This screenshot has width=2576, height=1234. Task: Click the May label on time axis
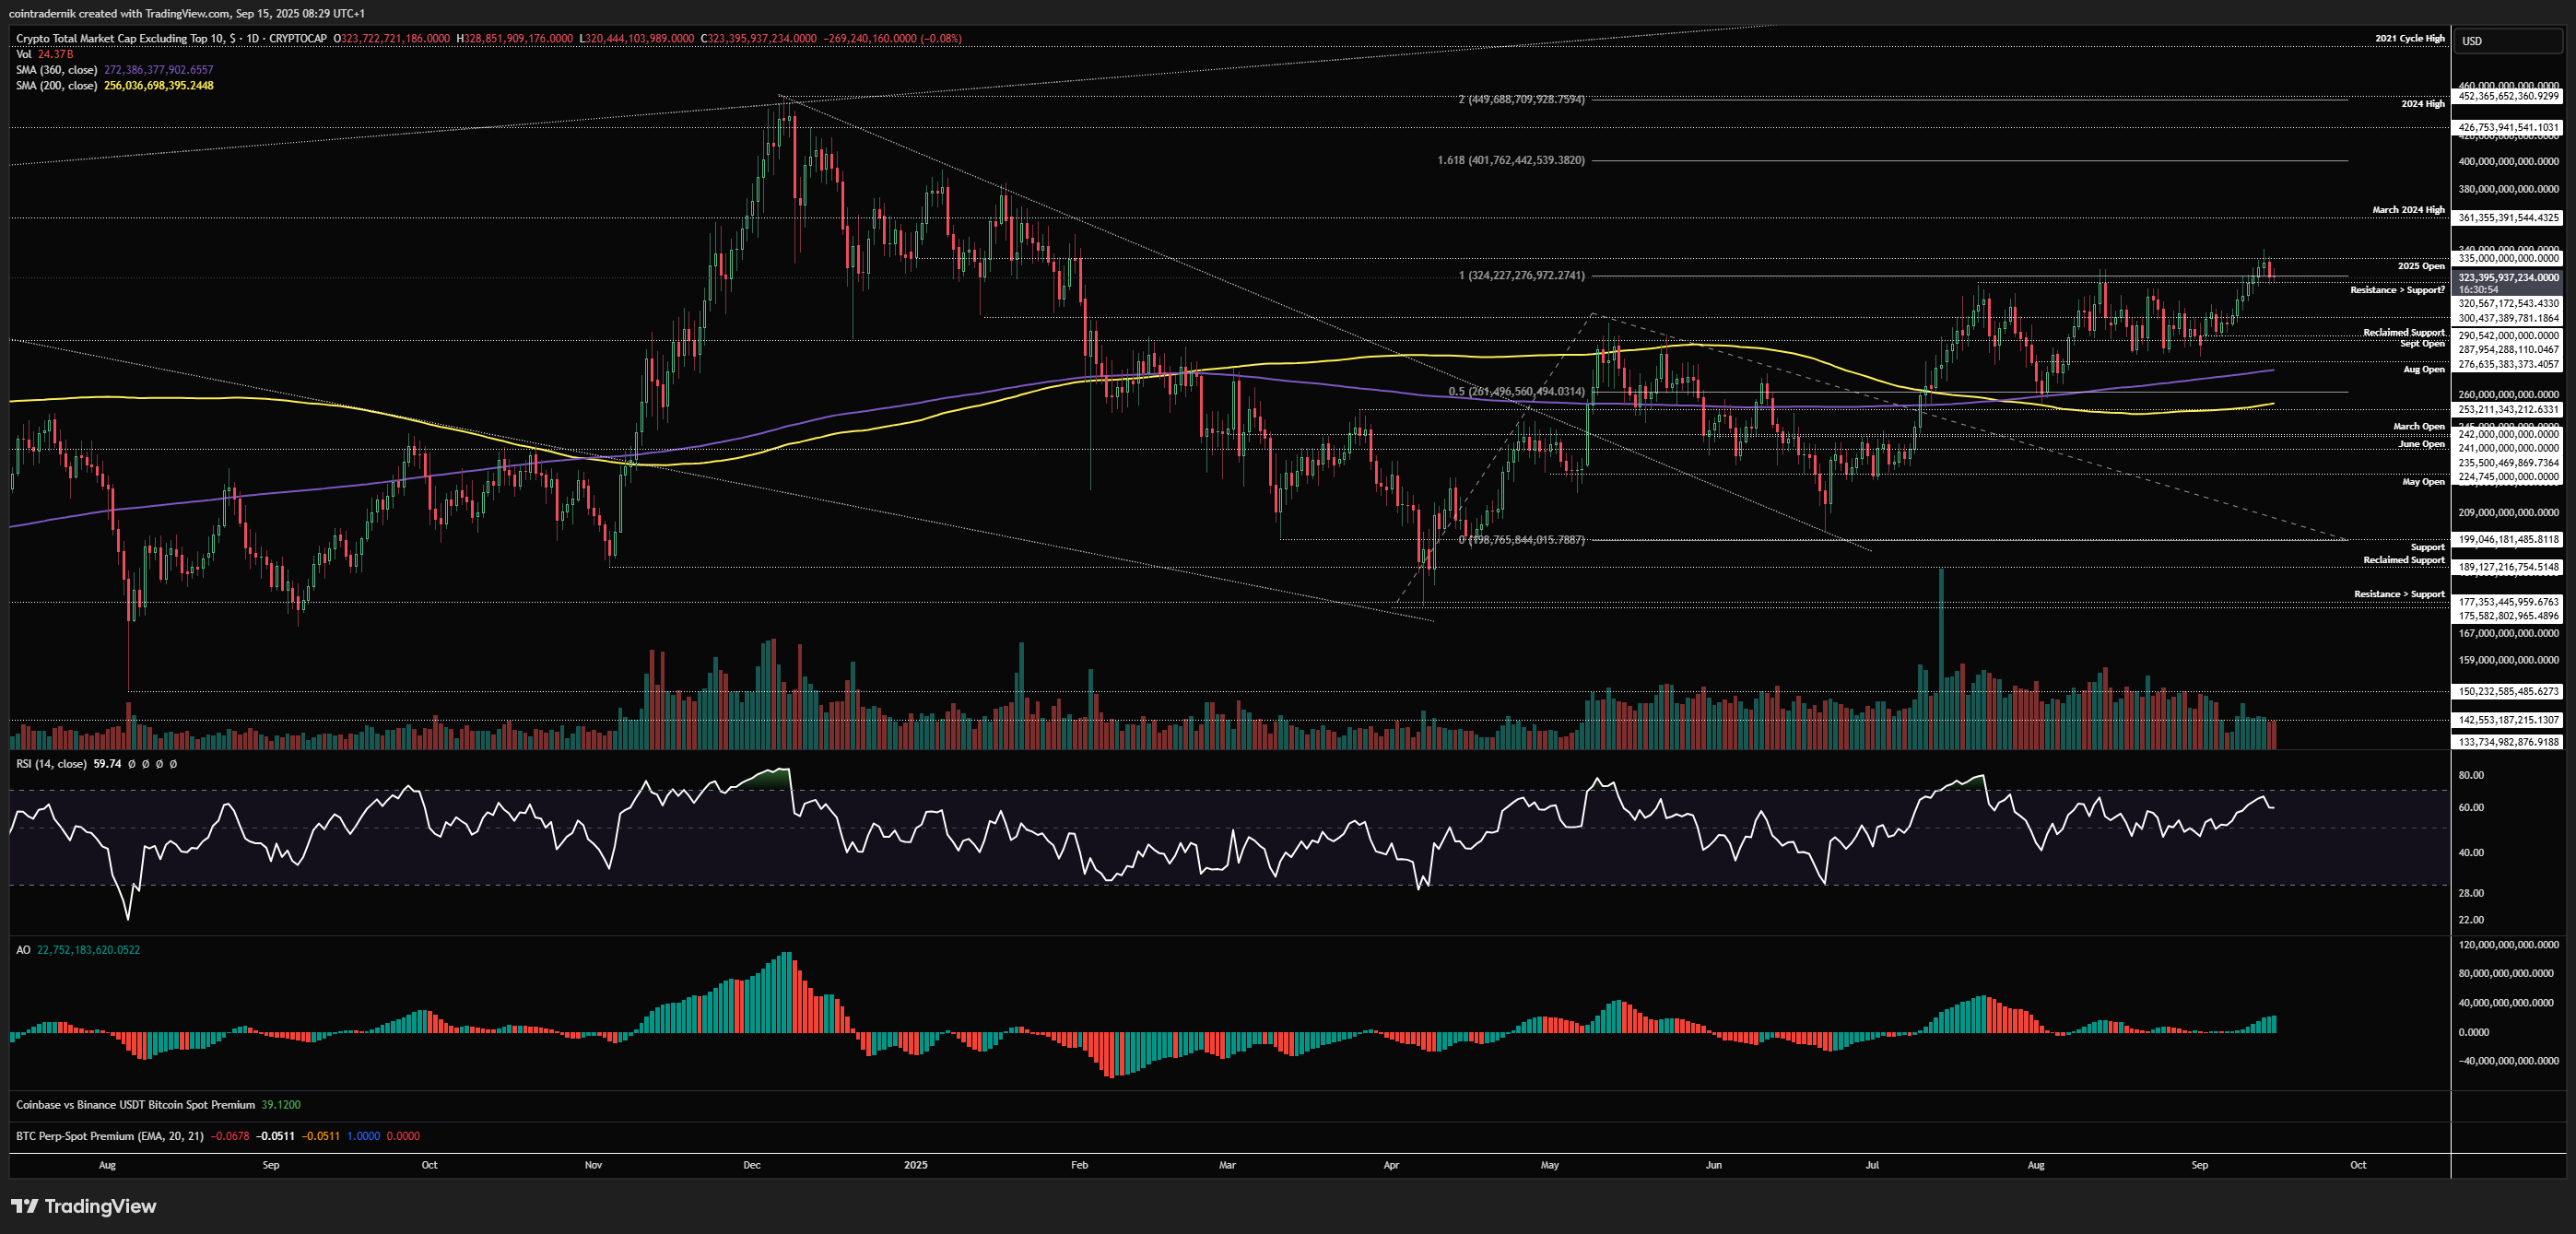(x=1550, y=1166)
